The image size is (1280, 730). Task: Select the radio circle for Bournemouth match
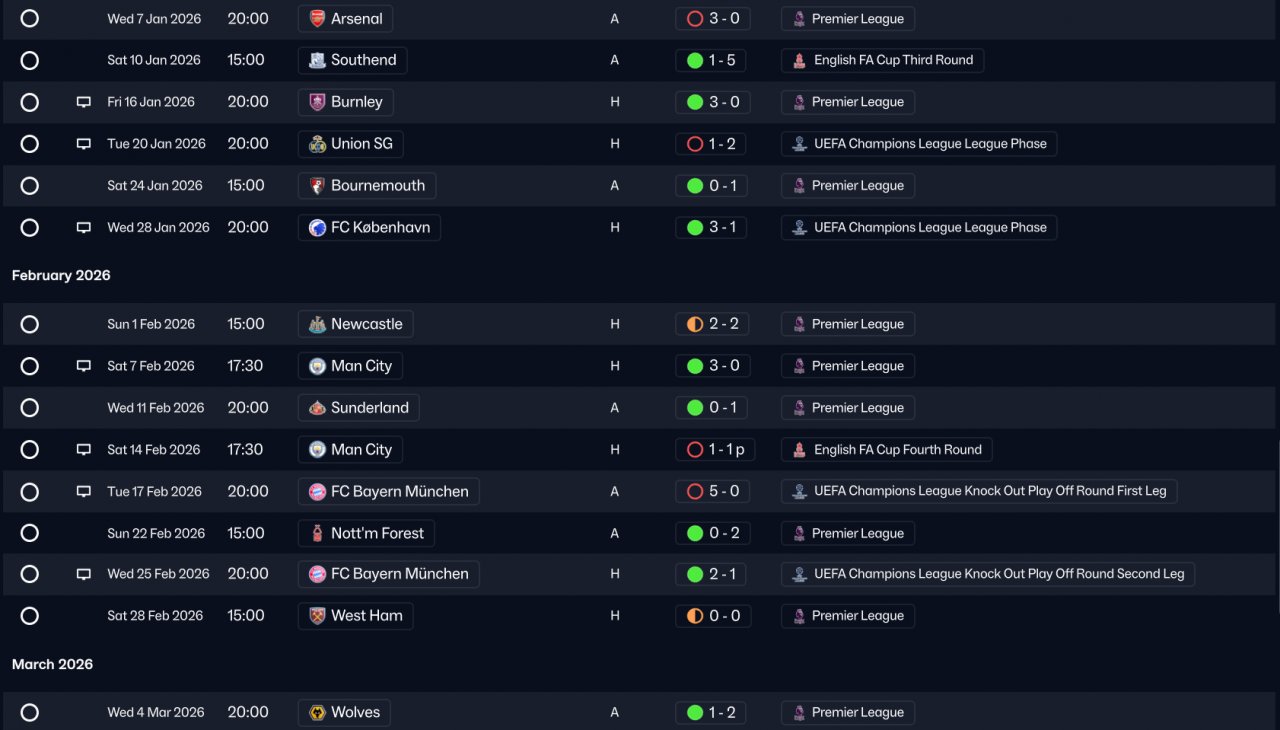(x=30, y=186)
